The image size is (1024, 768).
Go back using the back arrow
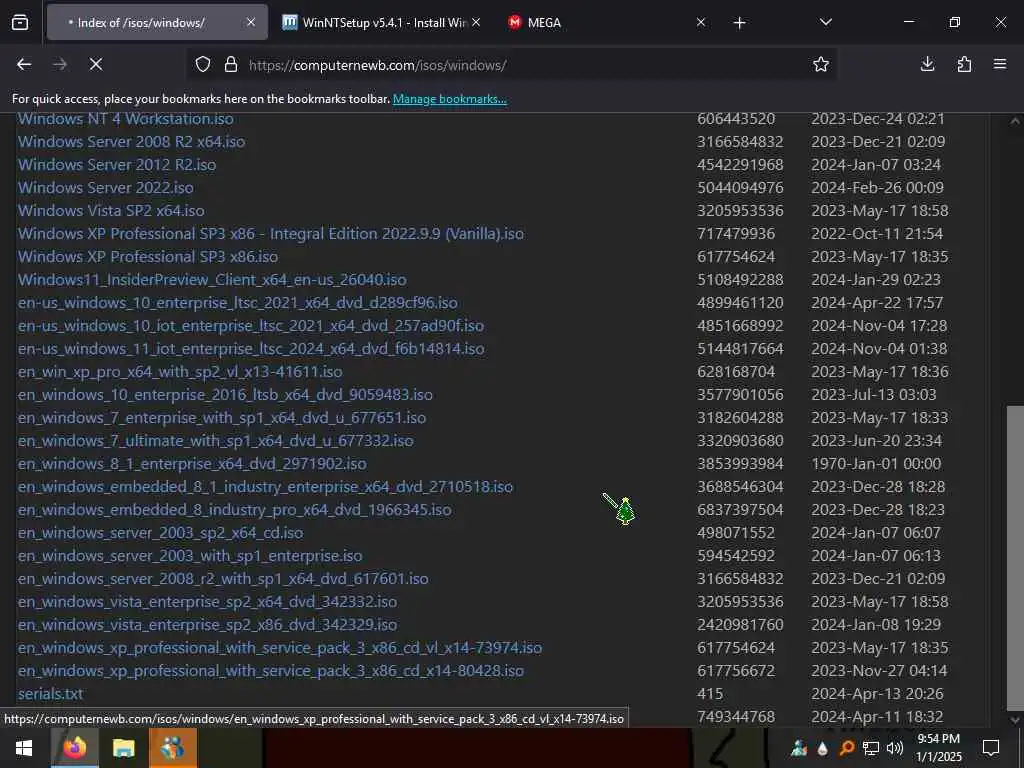(x=24, y=64)
